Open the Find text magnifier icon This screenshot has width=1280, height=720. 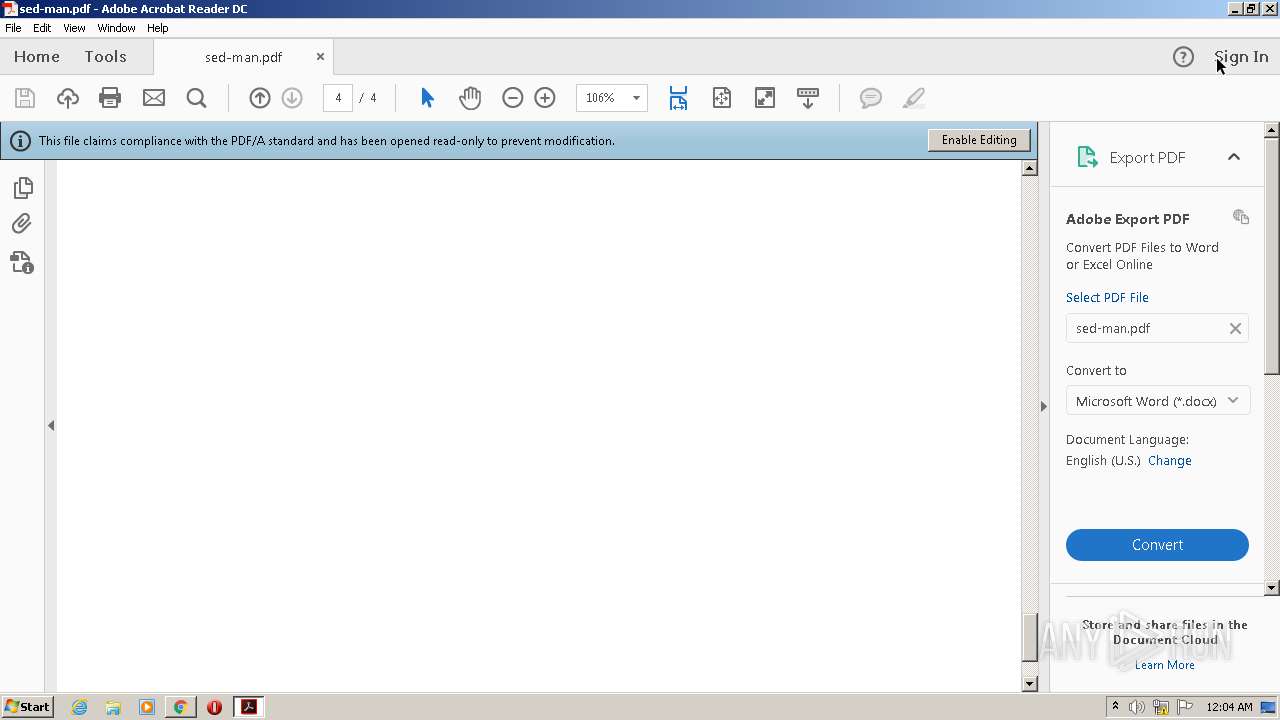pos(196,98)
